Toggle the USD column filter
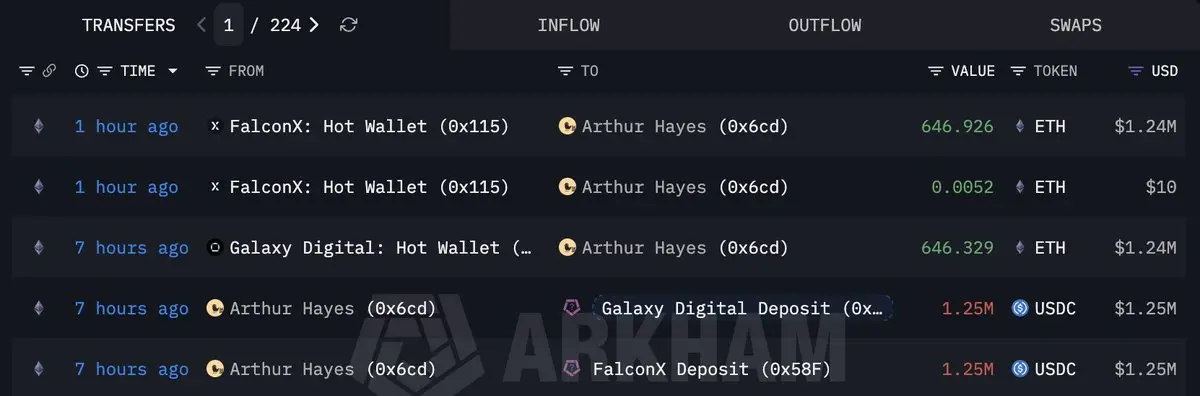This screenshot has height=396, width=1200. pyautogui.click(x=1135, y=71)
